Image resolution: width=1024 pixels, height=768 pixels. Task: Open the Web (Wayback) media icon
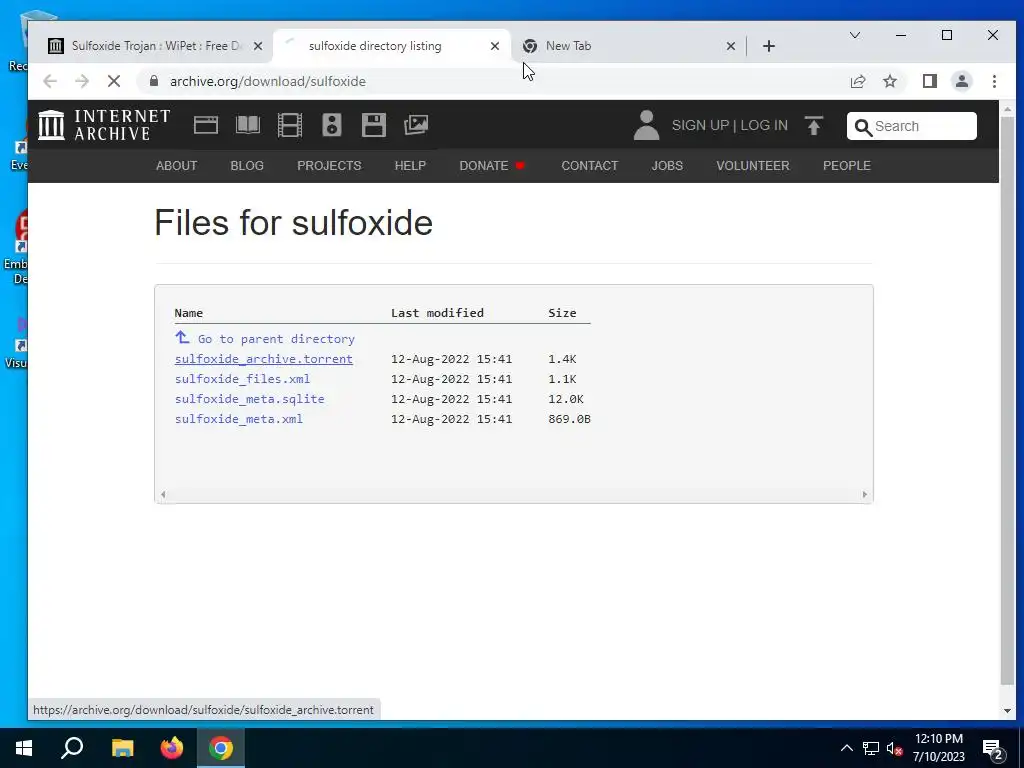(x=206, y=125)
